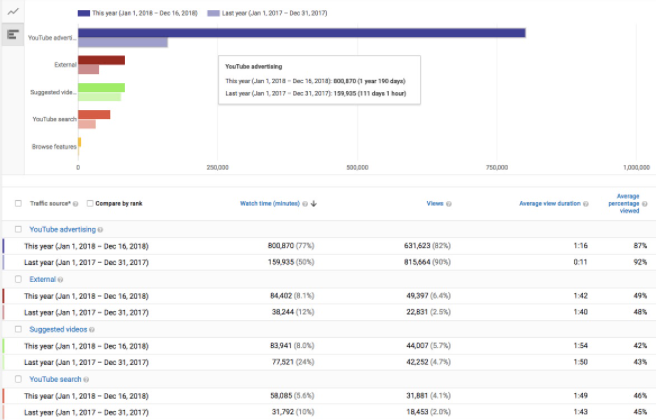Open the External traffic source link

pyautogui.click(x=42, y=279)
